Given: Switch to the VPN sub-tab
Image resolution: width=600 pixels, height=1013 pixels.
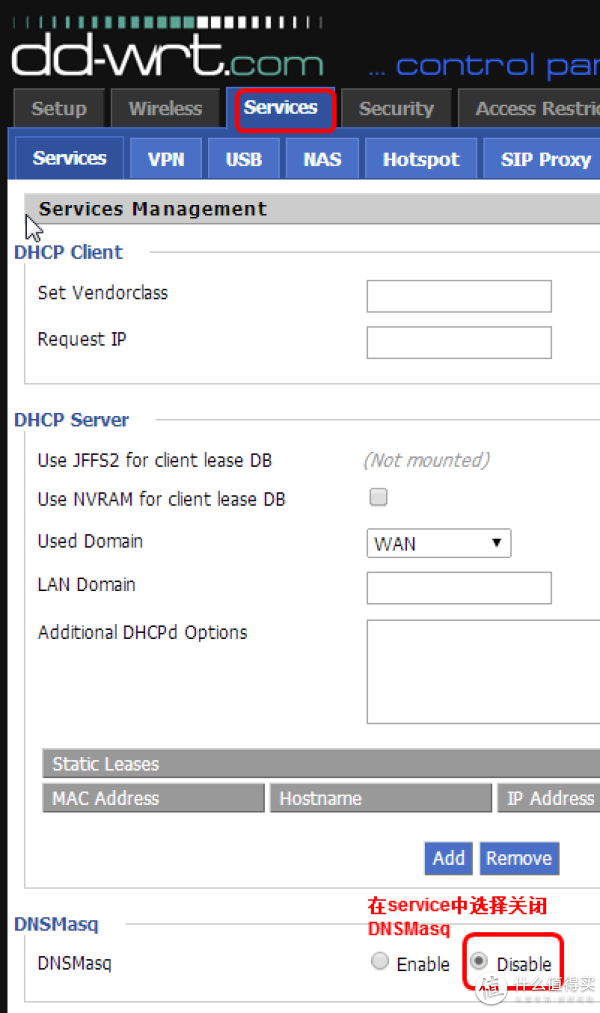Looking at the screenshot, I should [x=166, y=159].
